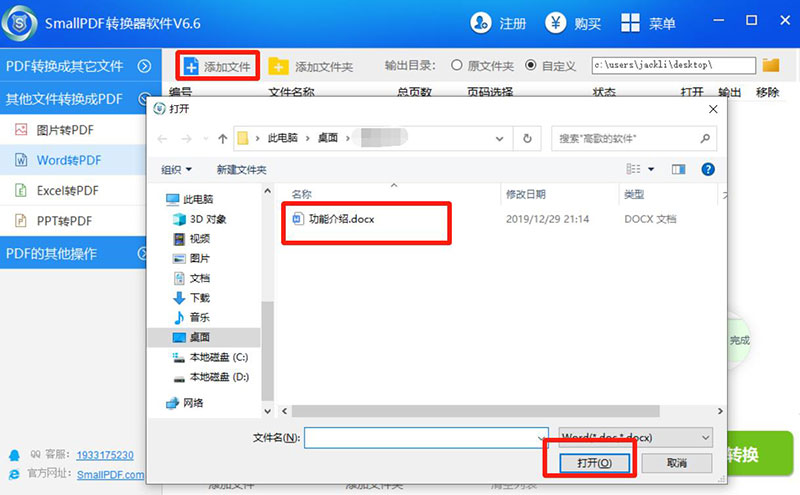This screenshot has width=800, height=495.
Task: Click the help question mark icon in dialog
Action: pos(707,170)
